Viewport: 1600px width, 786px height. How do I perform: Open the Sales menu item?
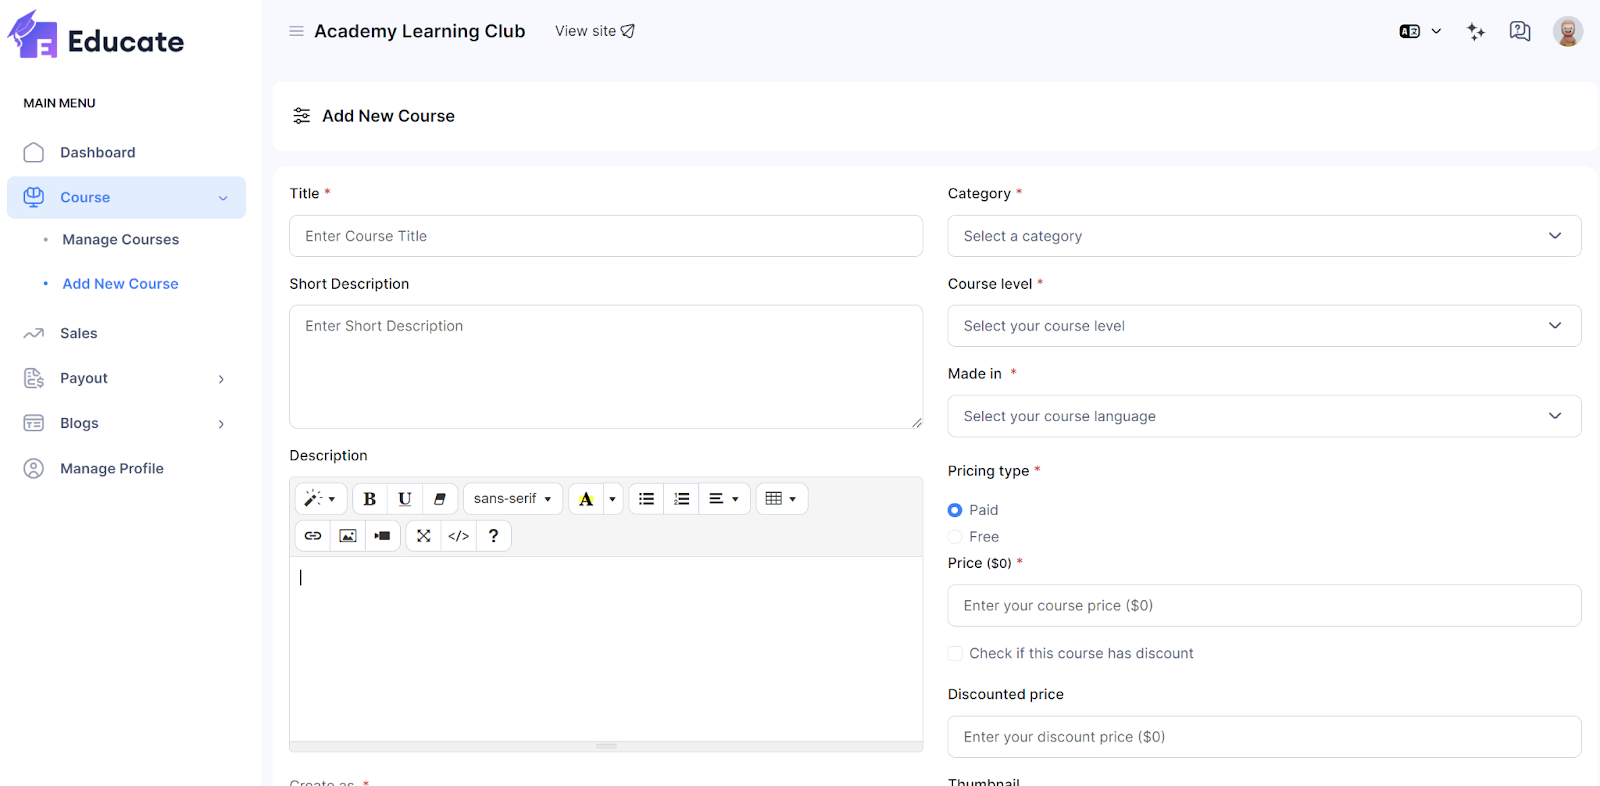(x=79, y=333)
